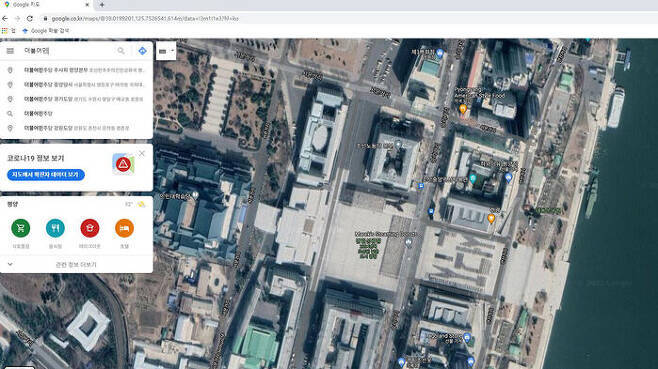Viewport: 658px width, 369px height.
Task: Select the orange hotel category icon
Action: click(125, 228)
